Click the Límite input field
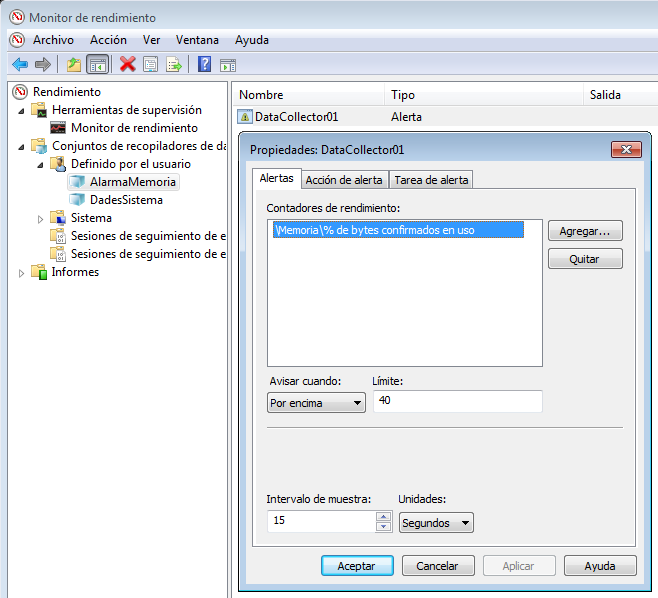The height and width of the screenshot is (598, 658). (x=457, y=401)
